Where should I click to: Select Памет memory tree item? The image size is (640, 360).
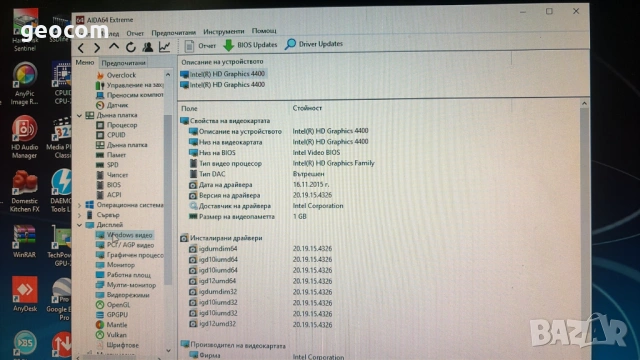[x=111, y=155]
